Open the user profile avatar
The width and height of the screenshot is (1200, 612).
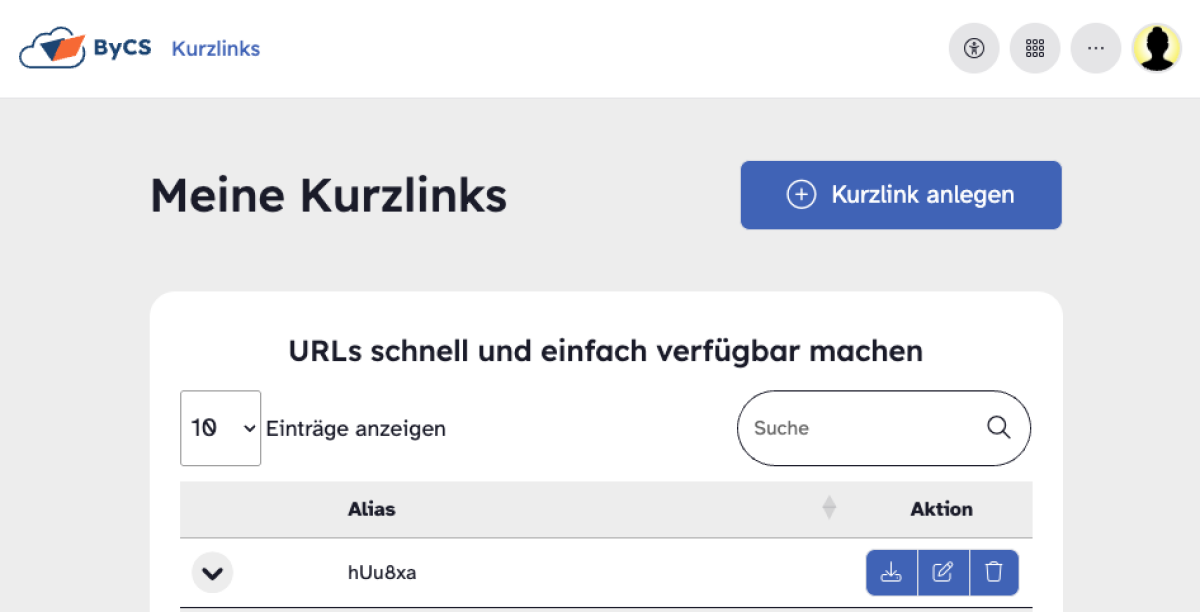point(1157,48)
